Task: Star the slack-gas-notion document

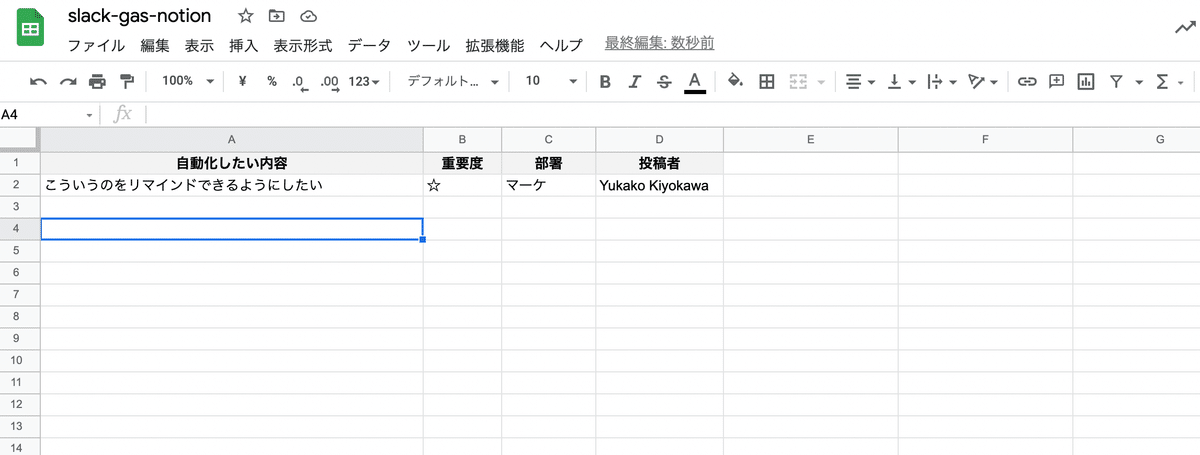Action: [245, 16]
